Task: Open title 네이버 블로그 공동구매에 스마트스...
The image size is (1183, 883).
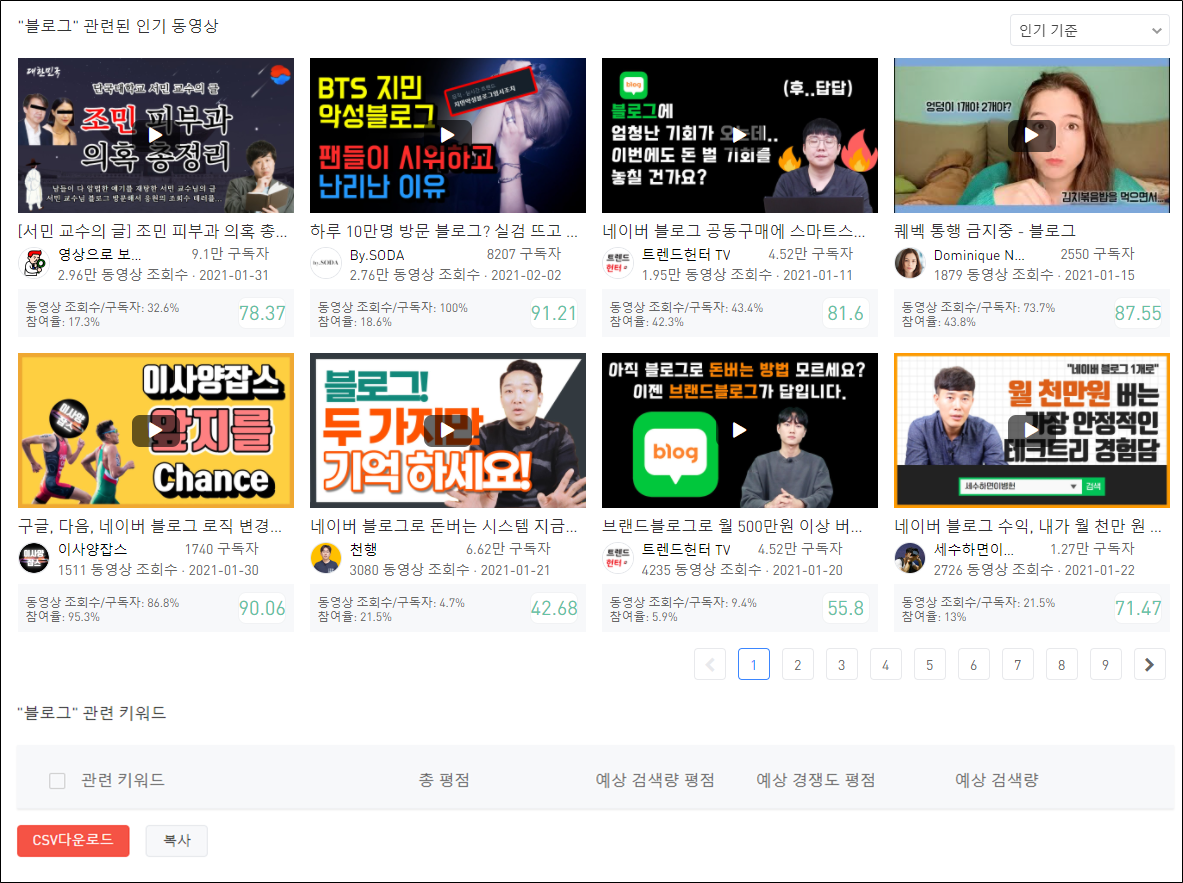Action: [x=735, y=231]
